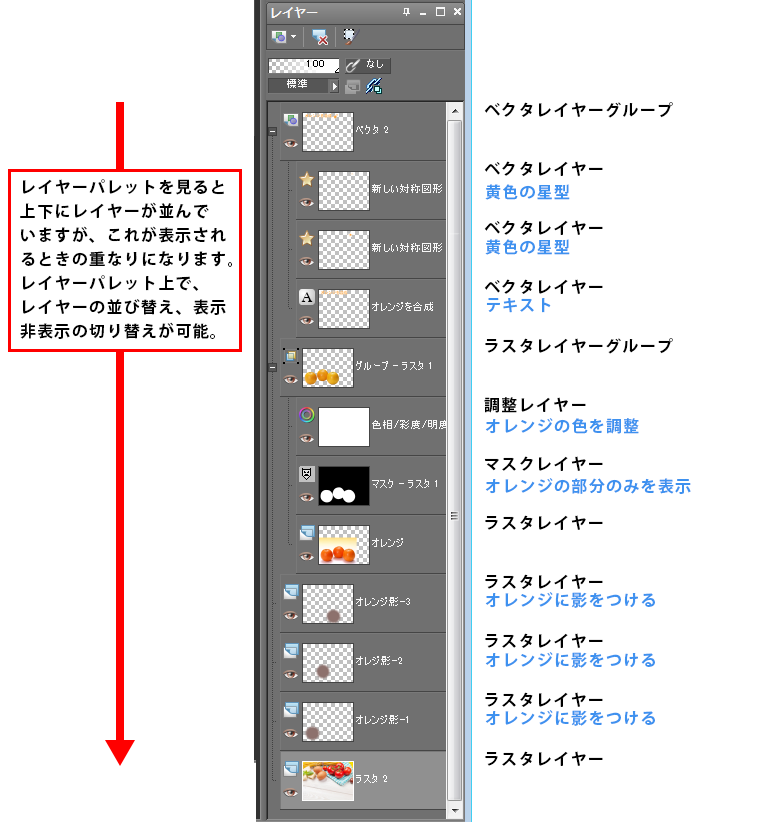Select the オレンジ layer name text
This screenshot has width=770, height=822.
click(x=387, y=543)
